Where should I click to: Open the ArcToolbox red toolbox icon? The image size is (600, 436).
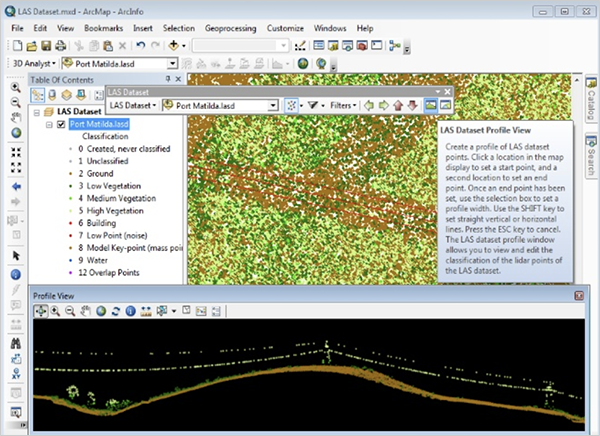[362, 46]
